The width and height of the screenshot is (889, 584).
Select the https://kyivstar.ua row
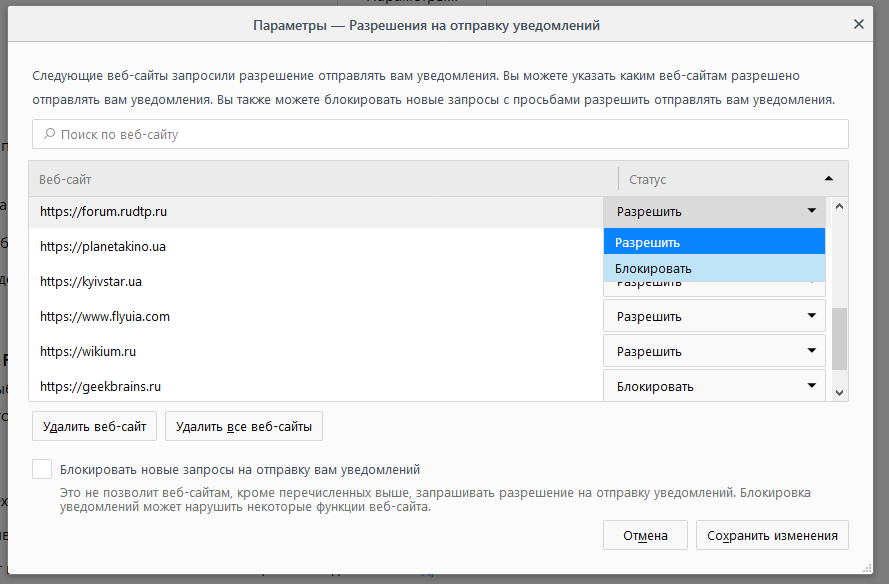click(316, 282)
